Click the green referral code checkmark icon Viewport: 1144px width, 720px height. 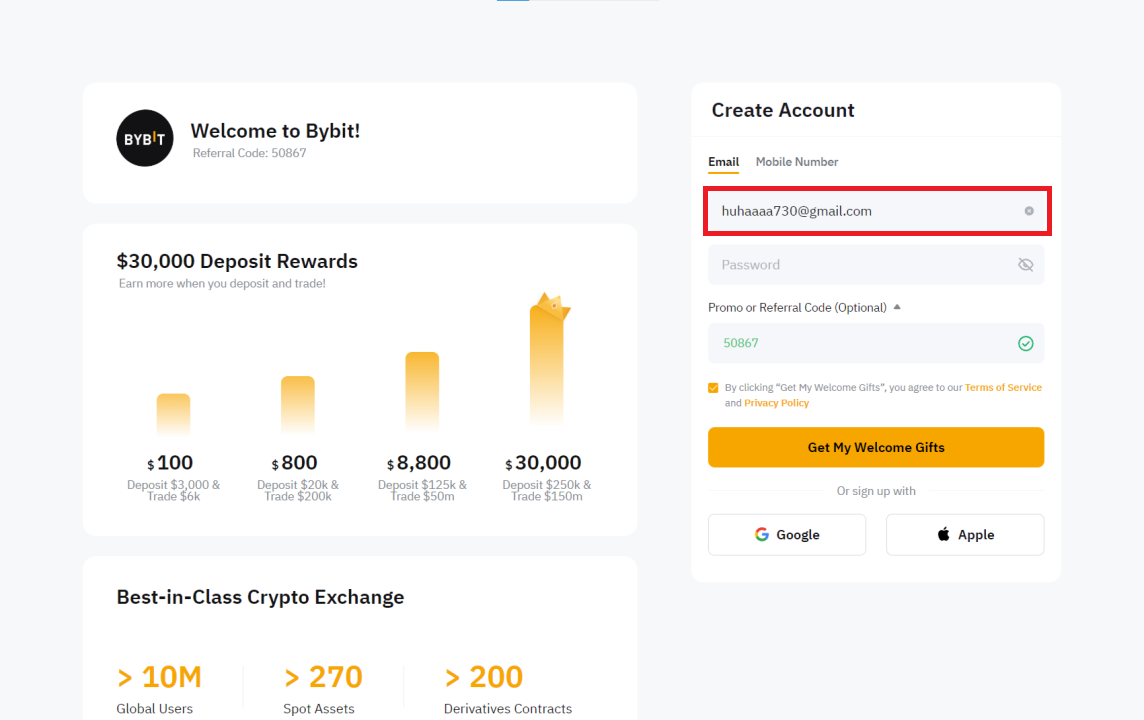click(1025, 344)
